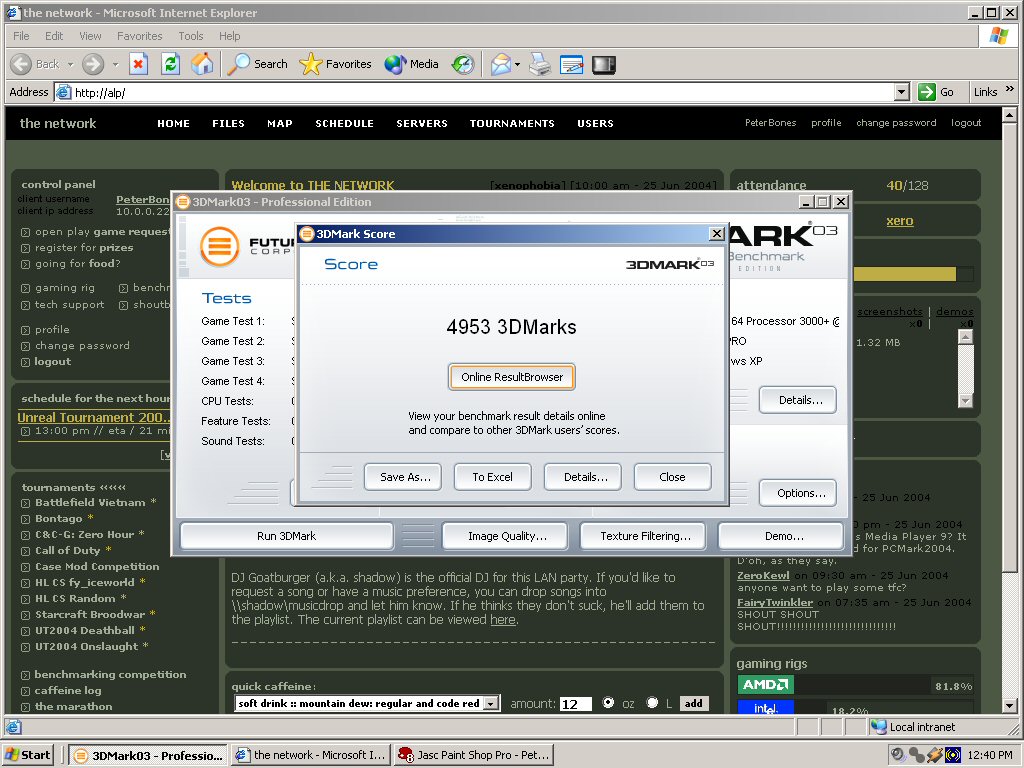Select the oz radio button
This screenshot has height=768, width=1024.
[x=609, y=703]
